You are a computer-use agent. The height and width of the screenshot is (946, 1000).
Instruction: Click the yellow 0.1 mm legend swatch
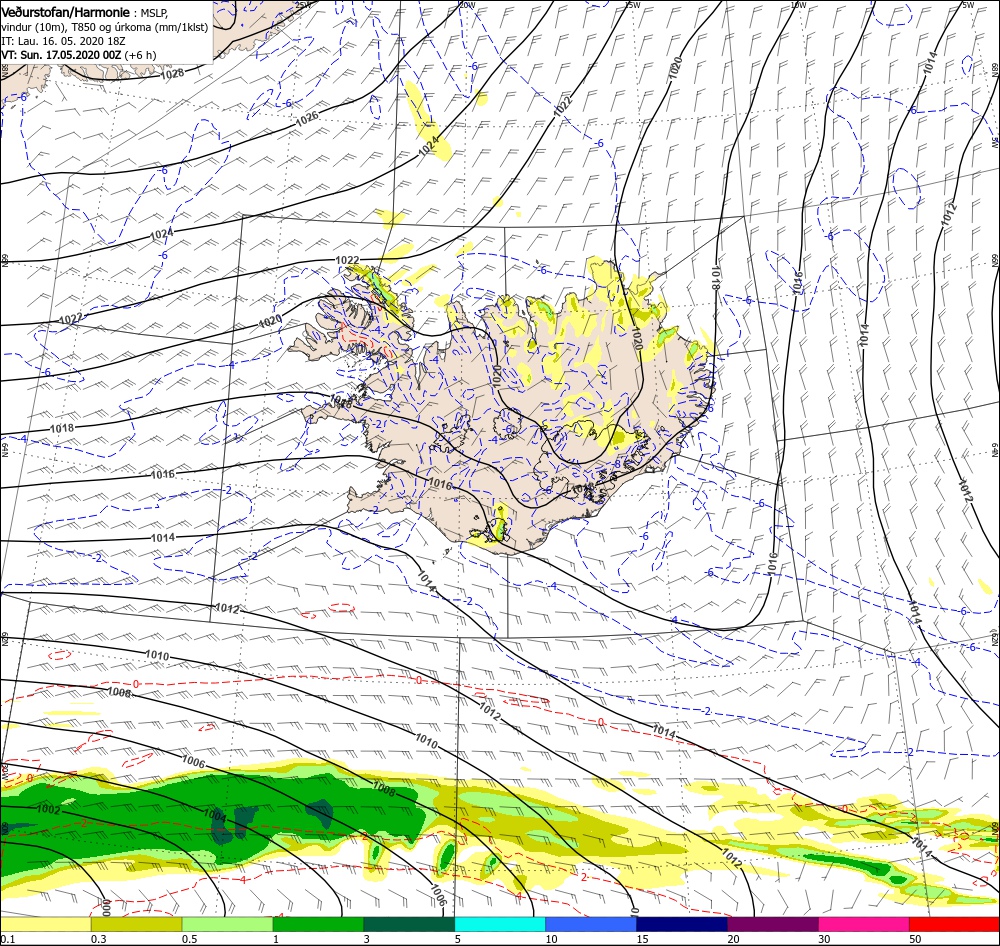tap(45, 924)
